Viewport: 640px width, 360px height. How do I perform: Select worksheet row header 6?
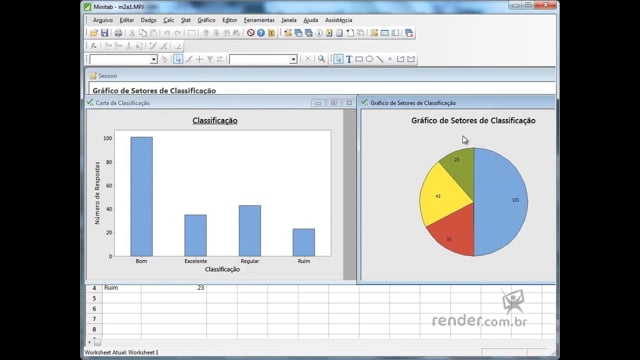[94, 309]
